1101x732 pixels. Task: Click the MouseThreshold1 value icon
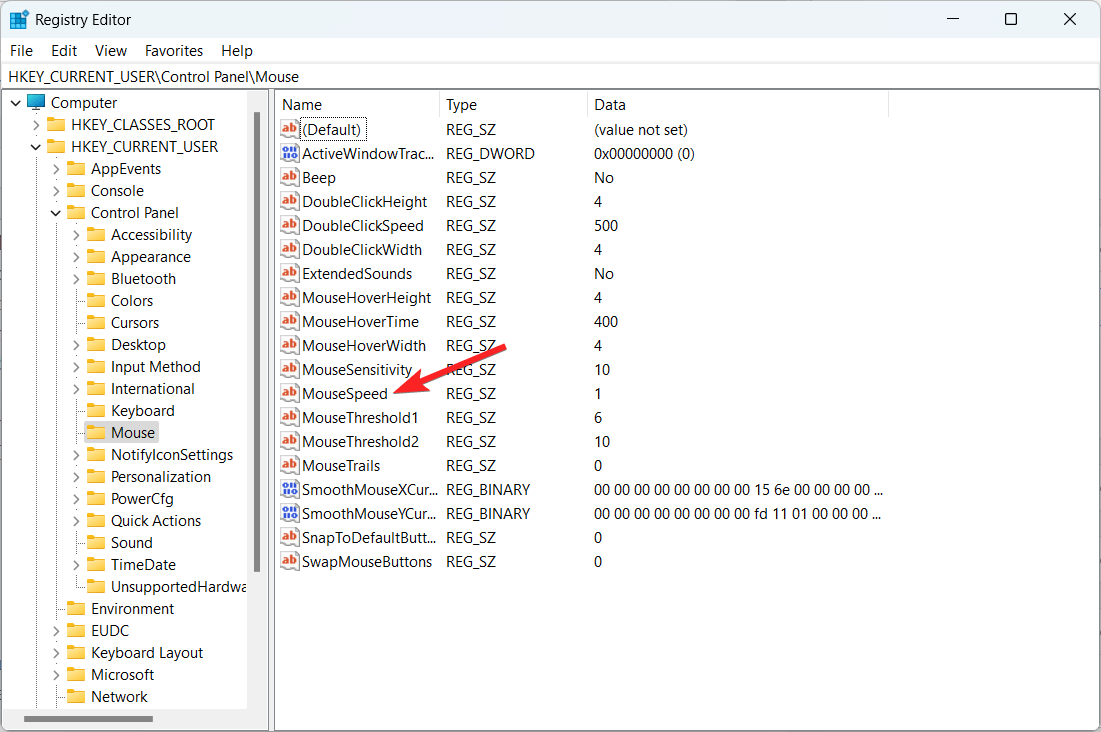tap(289, 417)
